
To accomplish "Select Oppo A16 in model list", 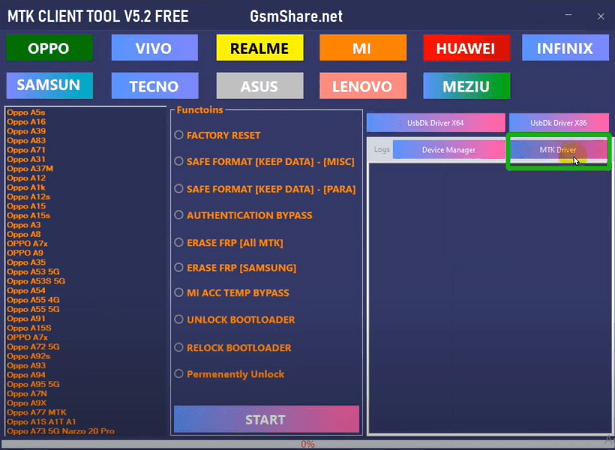I will pos(26,122).
